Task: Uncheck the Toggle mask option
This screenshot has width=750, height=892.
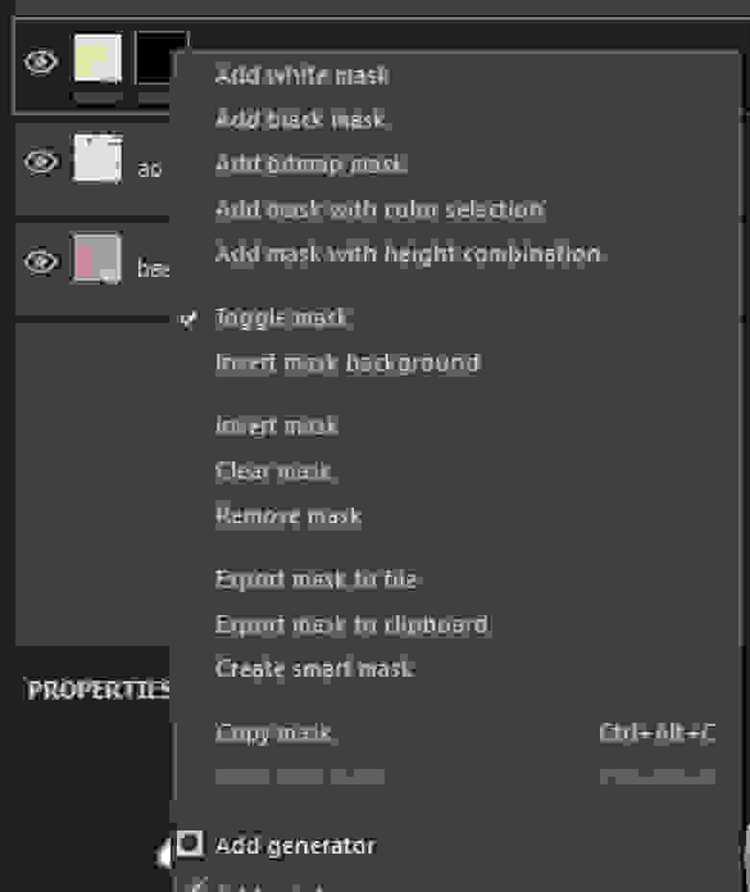Action: 283,317
